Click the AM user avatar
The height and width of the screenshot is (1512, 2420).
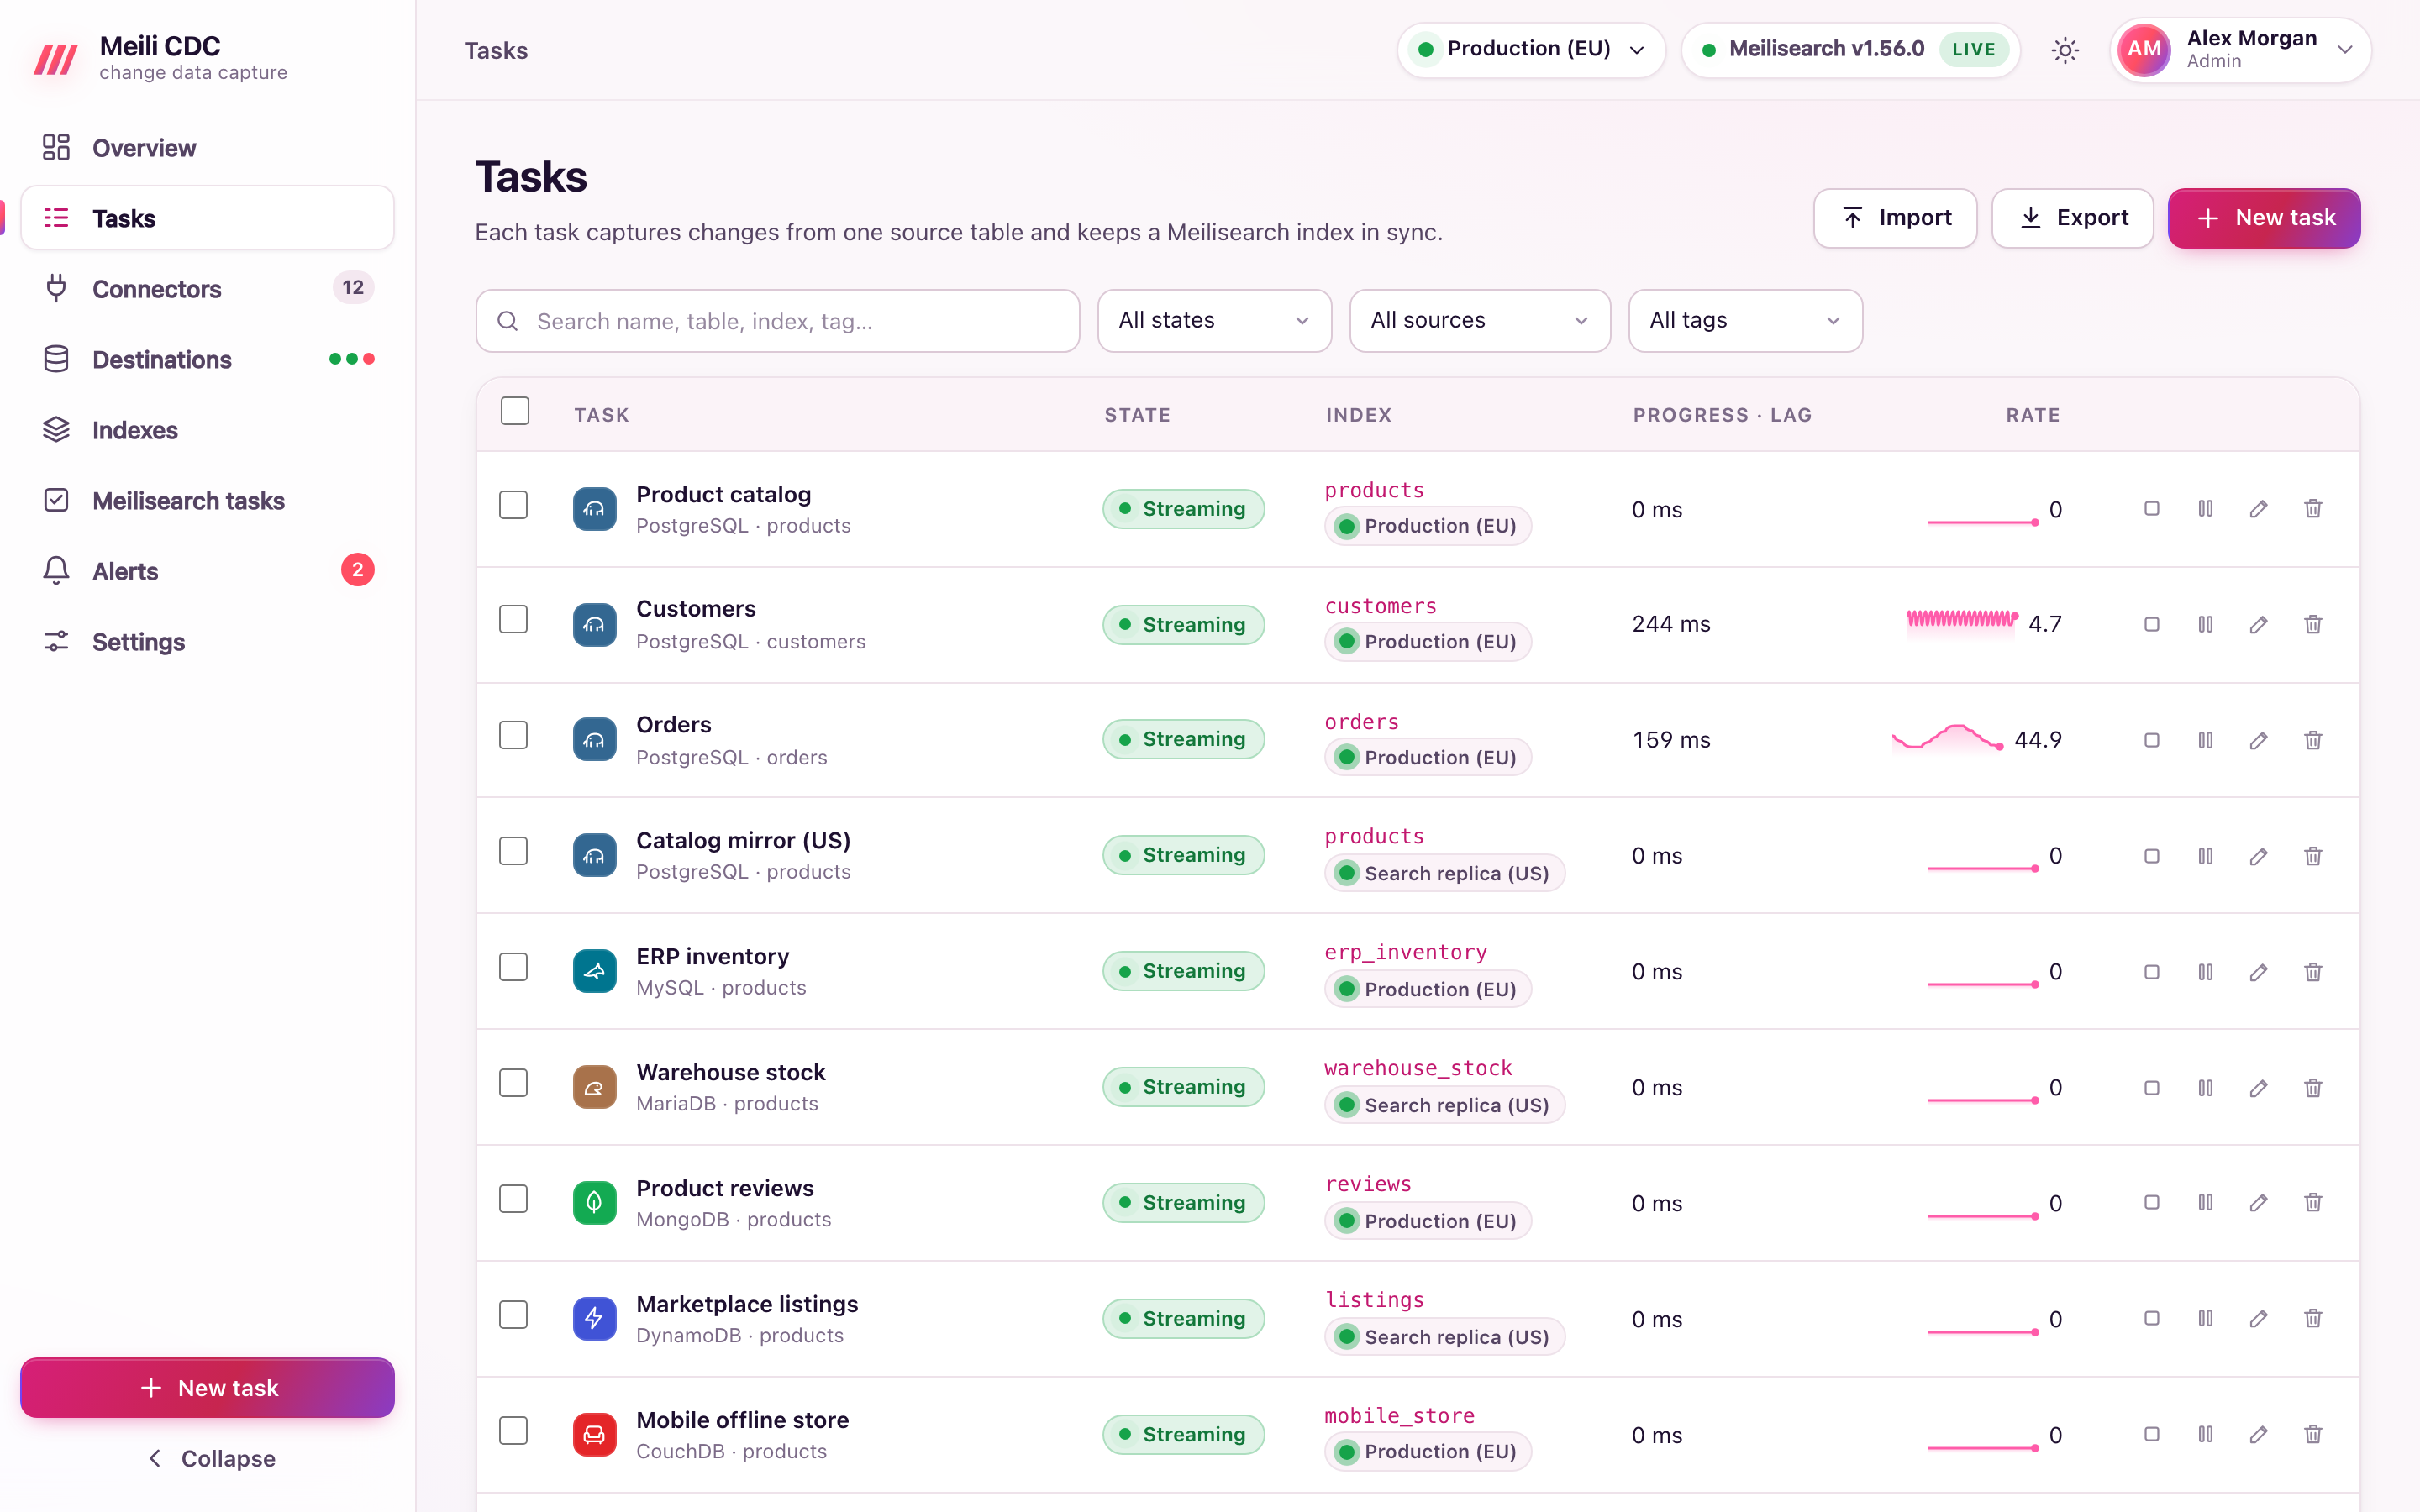2143,50
